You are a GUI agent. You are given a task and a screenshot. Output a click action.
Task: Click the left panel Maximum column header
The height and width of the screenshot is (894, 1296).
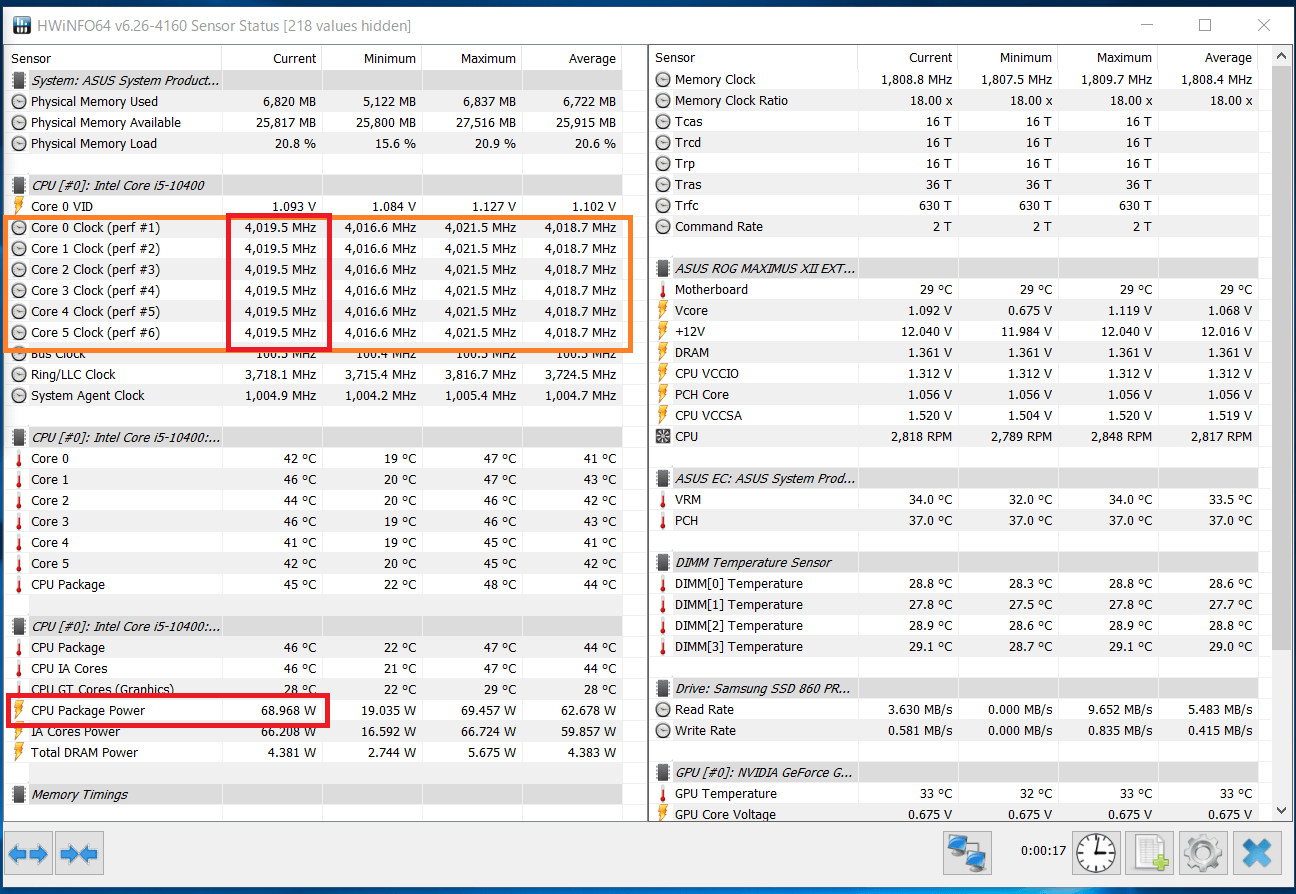point(472,58)
